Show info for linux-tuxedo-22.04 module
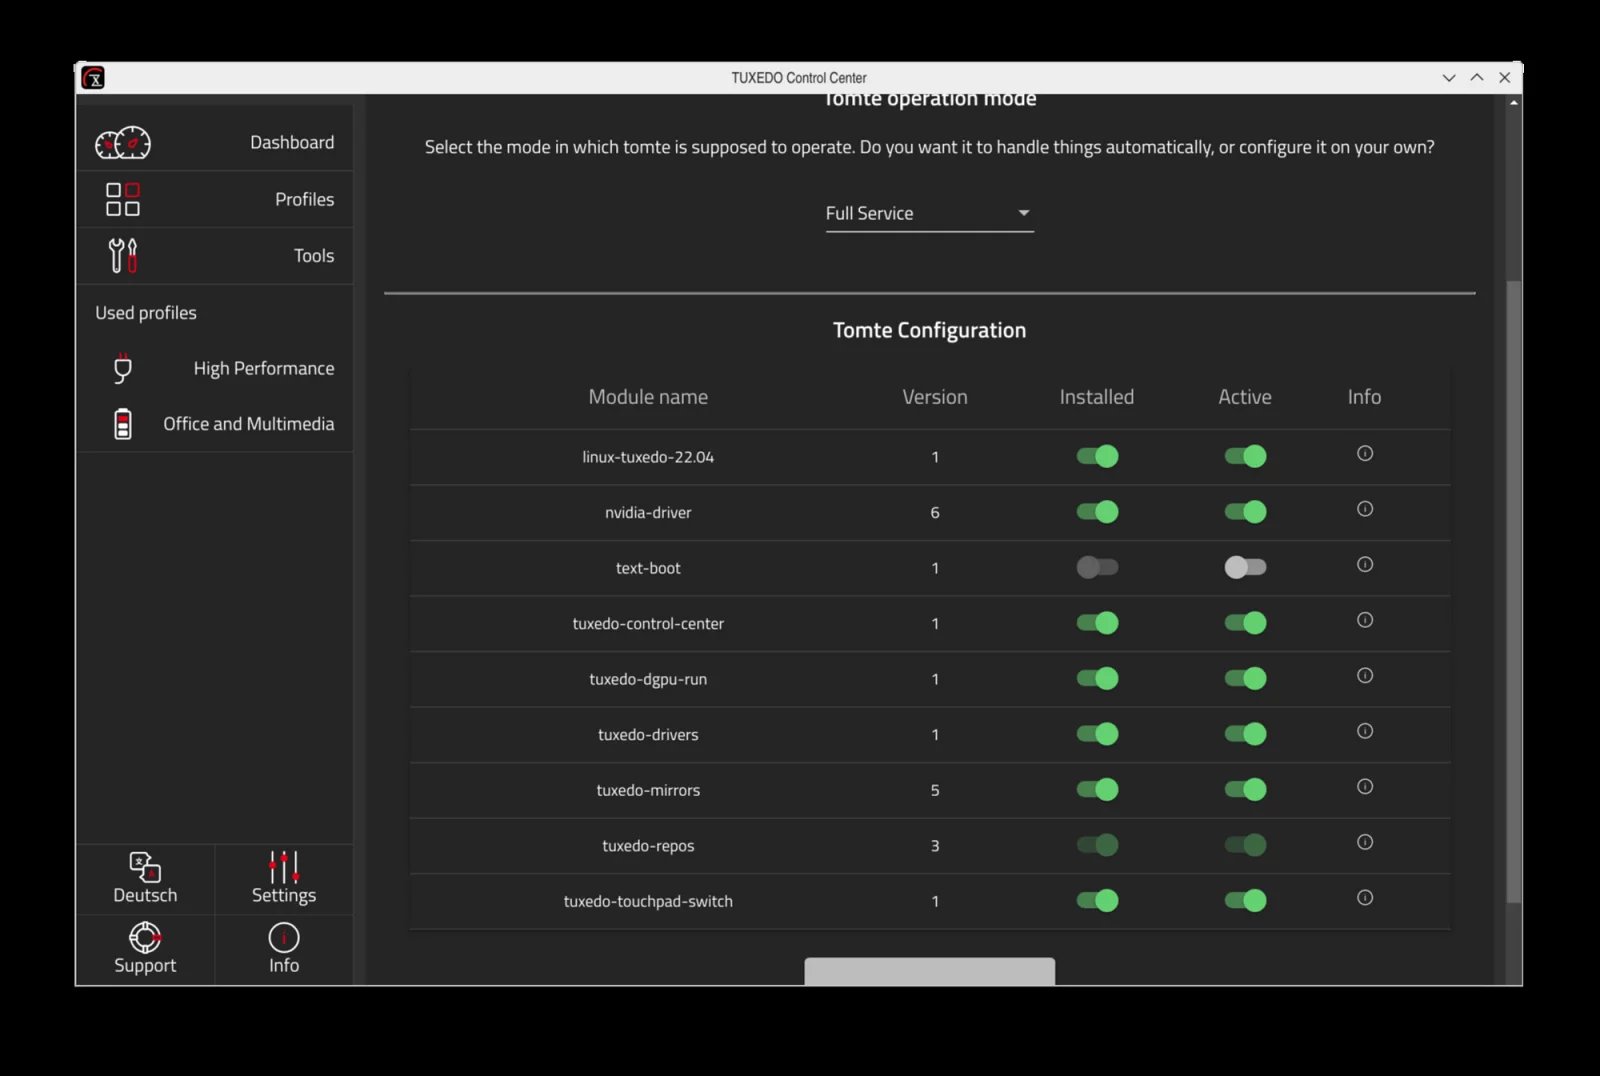 click(1365, 454)
